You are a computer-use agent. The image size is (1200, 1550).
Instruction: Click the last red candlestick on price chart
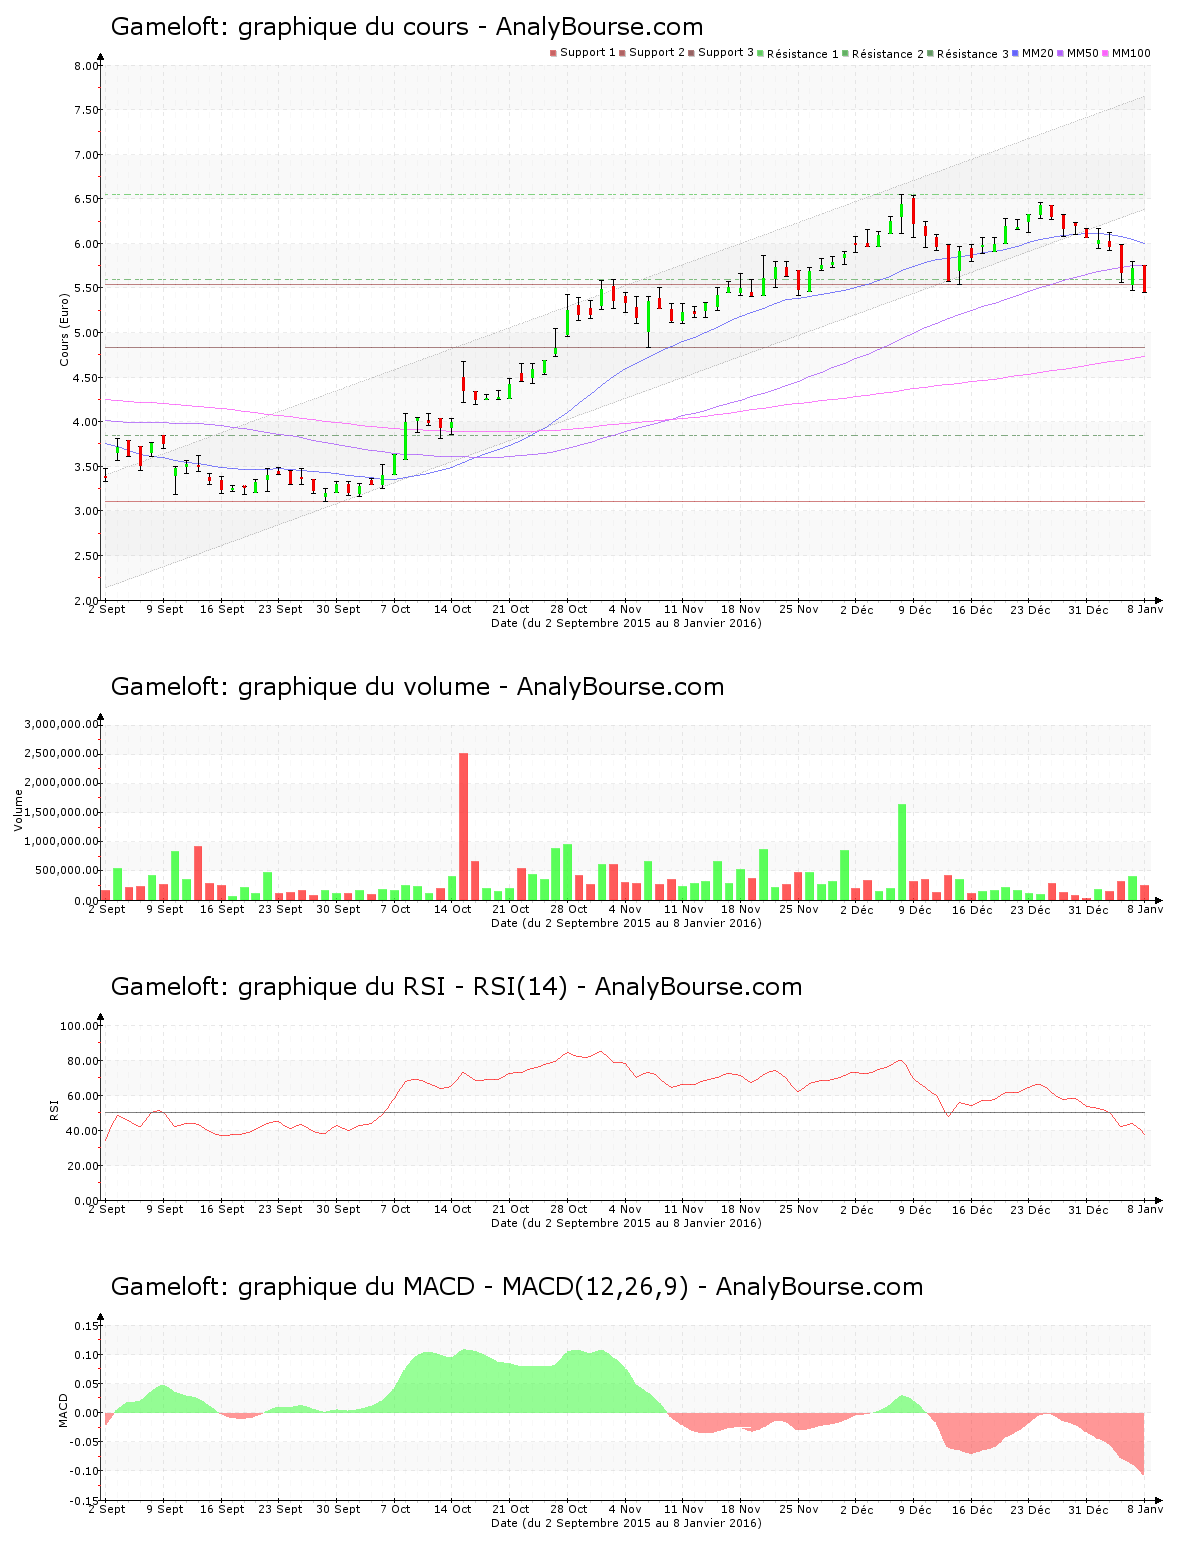click(x=1144, y=278)
